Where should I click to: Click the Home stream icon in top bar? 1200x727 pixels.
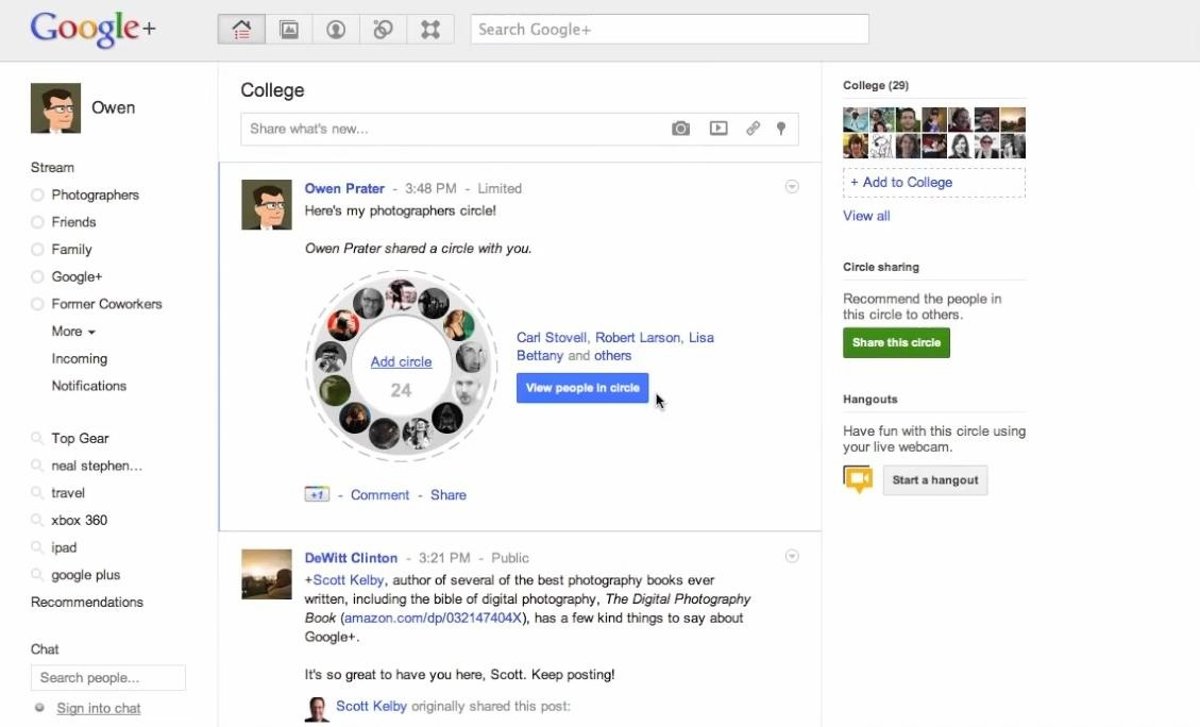[x=241, y=29]
